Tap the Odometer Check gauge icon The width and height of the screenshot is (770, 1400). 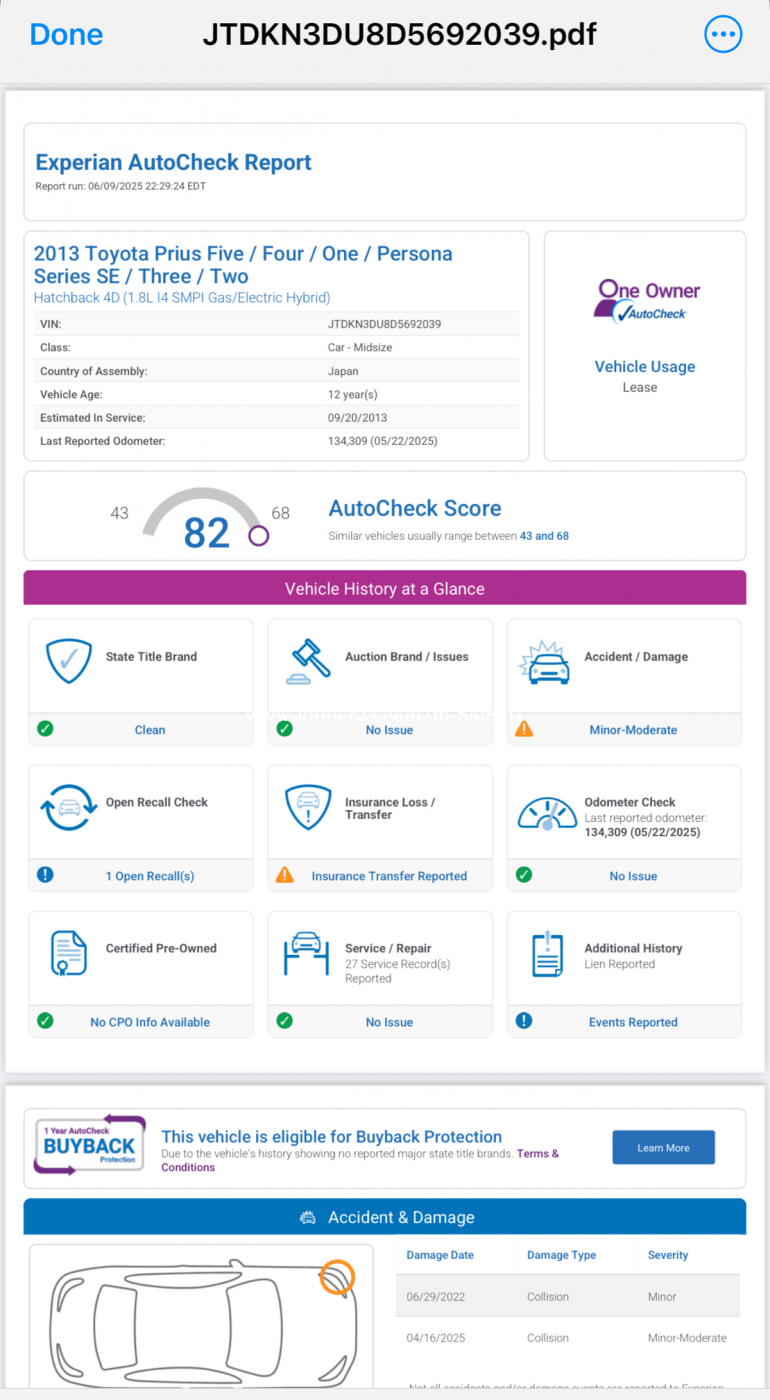click(546, 812)
